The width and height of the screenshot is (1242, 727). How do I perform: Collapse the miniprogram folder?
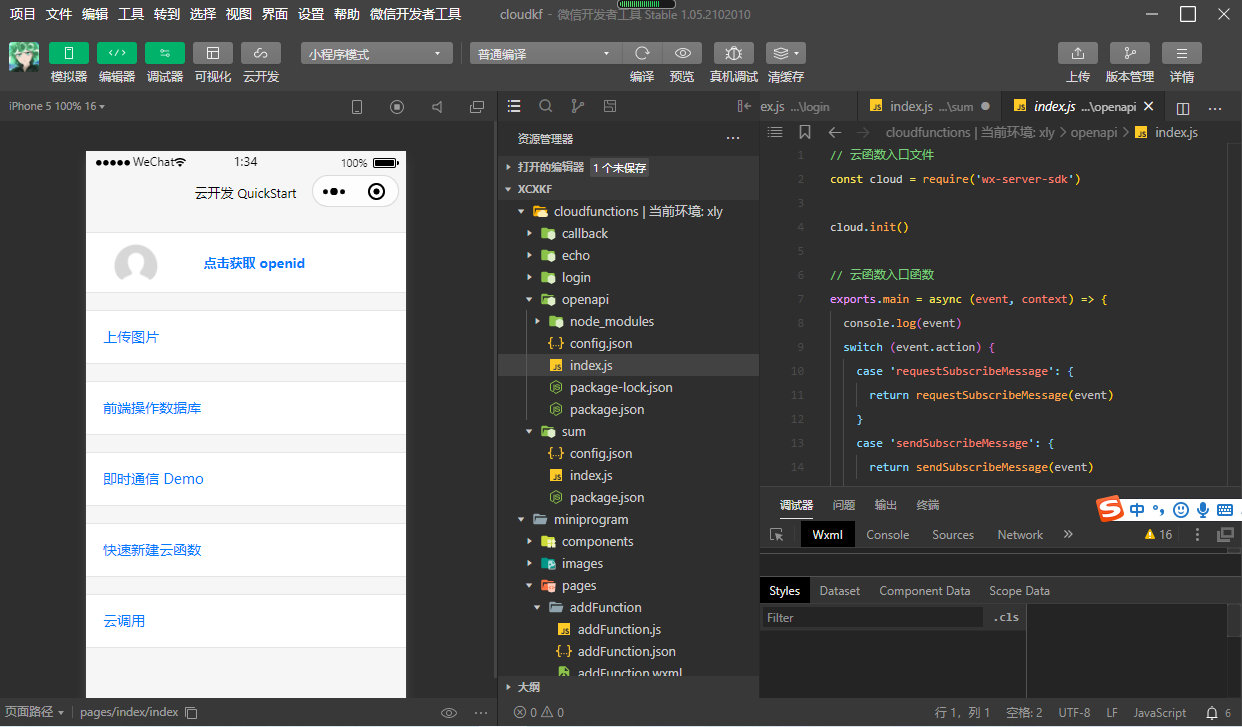(521, 519)
